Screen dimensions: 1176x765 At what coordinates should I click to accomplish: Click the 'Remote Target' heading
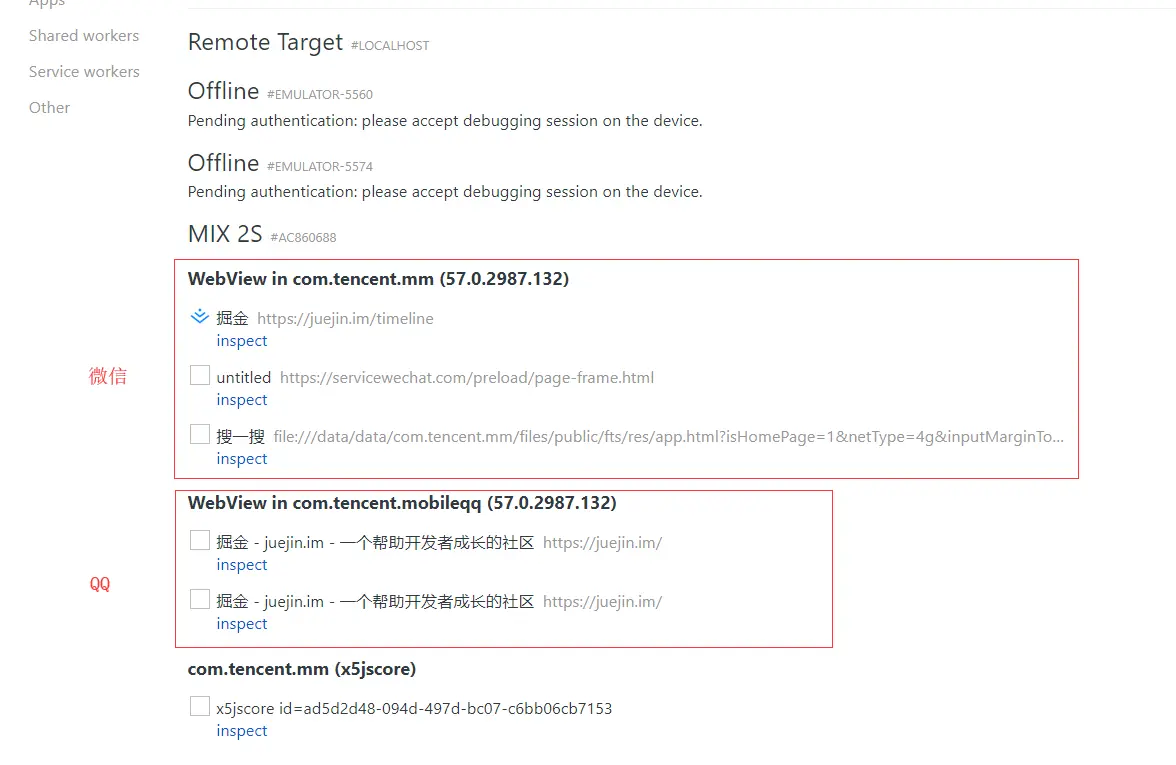(x=266, y=43)
